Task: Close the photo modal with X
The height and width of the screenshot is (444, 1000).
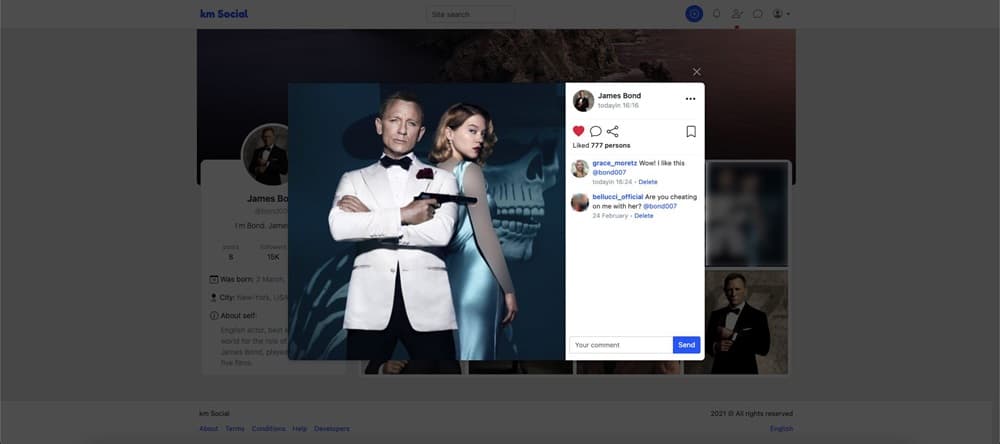Action: (x=696, y=72)
